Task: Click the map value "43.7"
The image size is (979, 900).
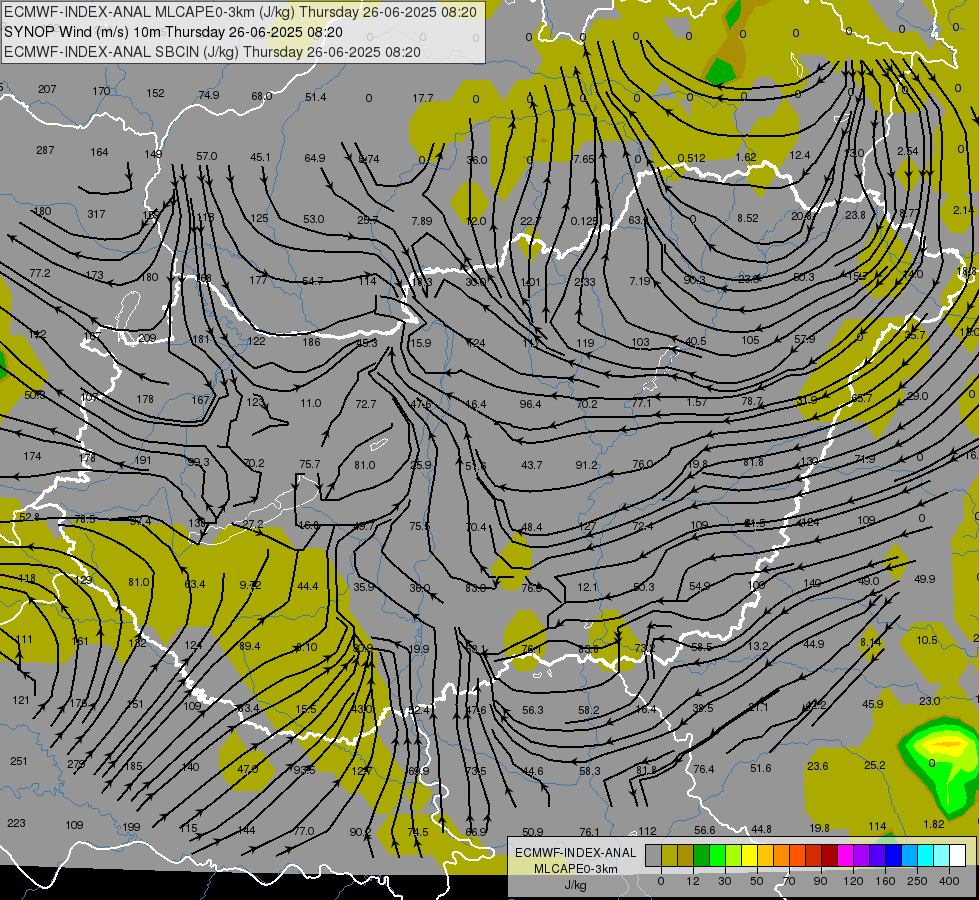Action: (x=531, y=465)
